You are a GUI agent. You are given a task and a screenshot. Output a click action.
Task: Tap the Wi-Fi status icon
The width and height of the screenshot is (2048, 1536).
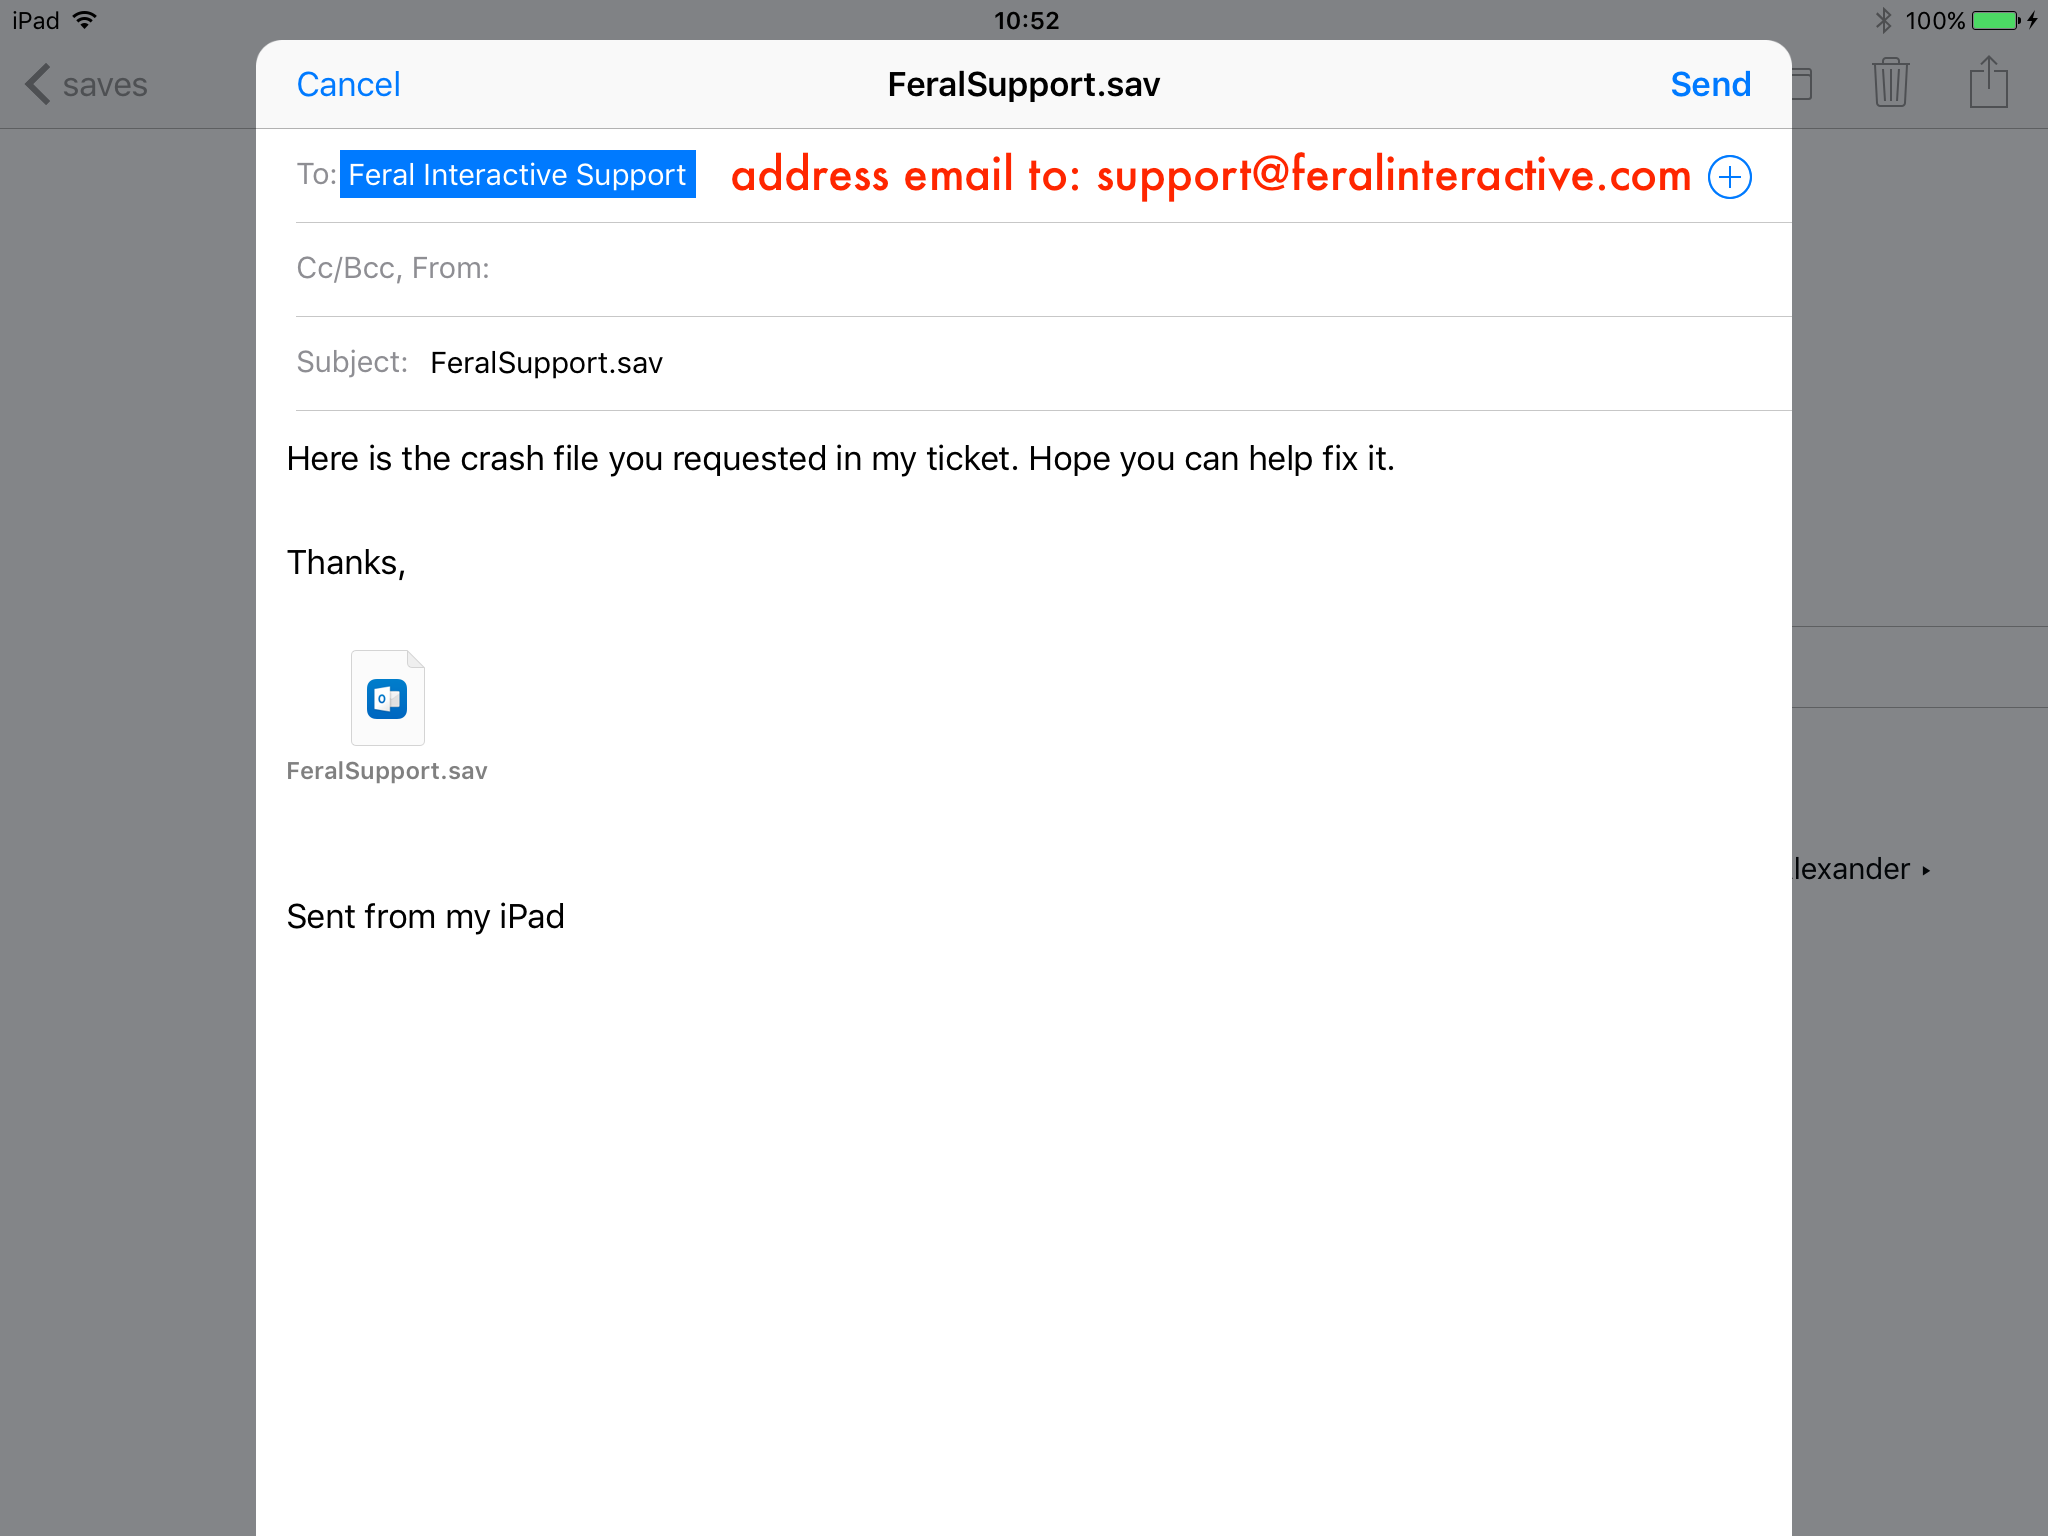[x=86, y=19]
